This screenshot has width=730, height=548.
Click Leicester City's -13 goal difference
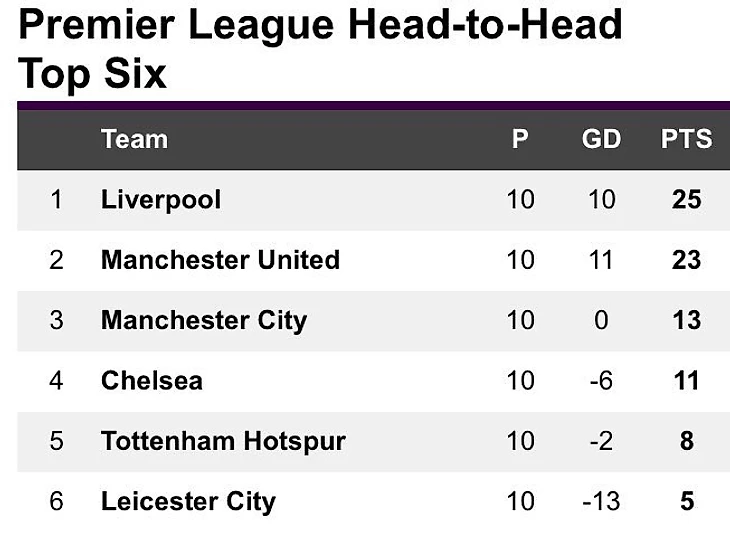pos(601,501)
